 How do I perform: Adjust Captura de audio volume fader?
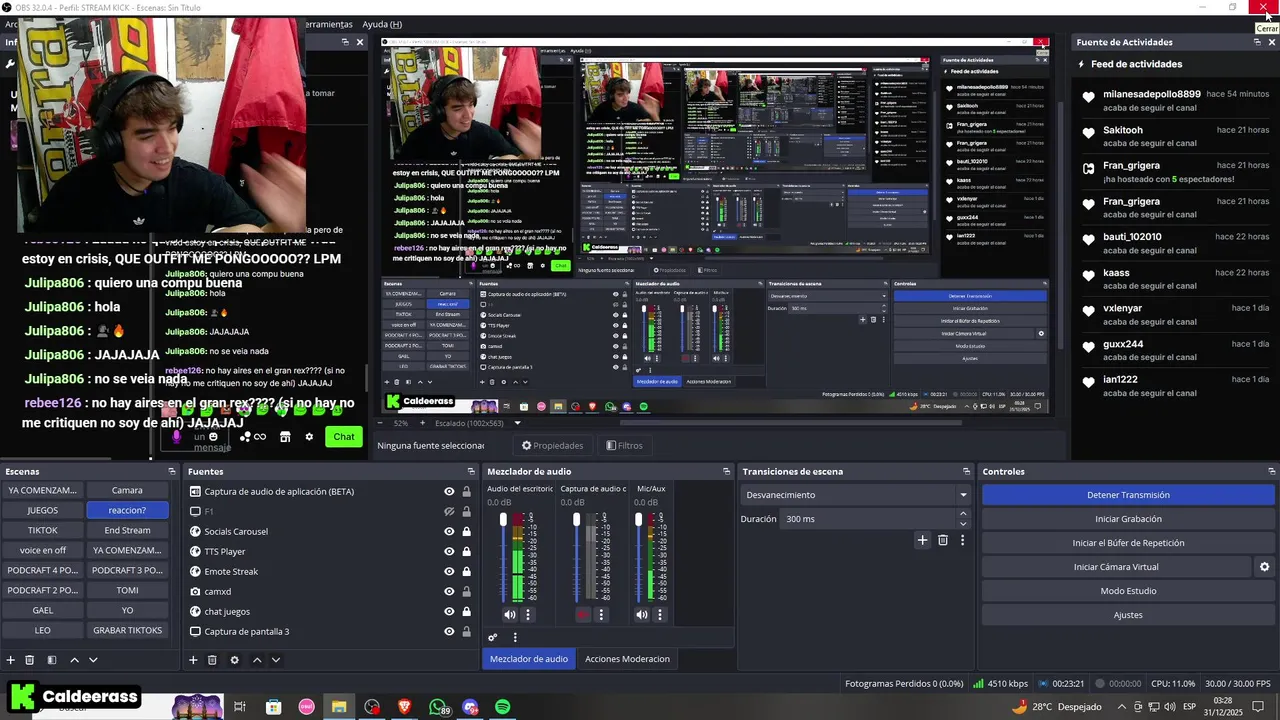pos(576,519)
